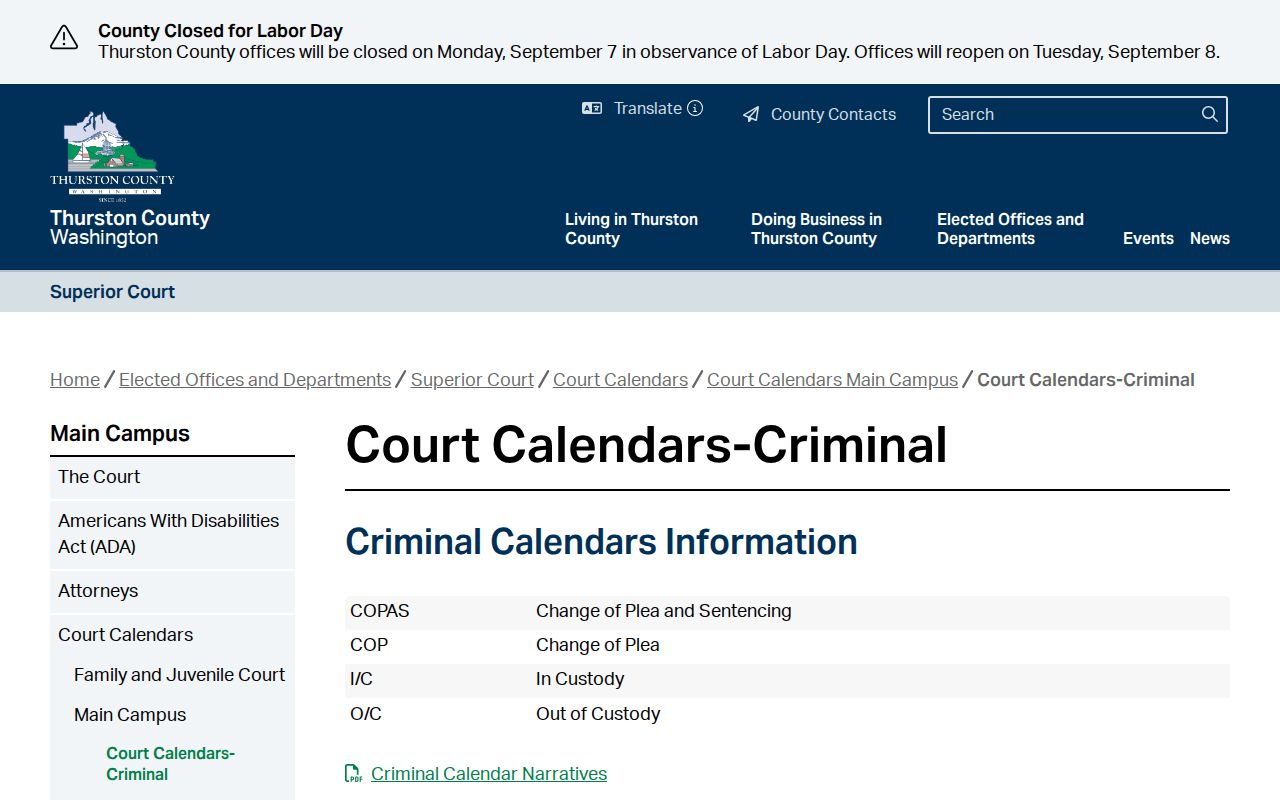
Task: Click the Thurston County logo image
Action: point(112,156)
